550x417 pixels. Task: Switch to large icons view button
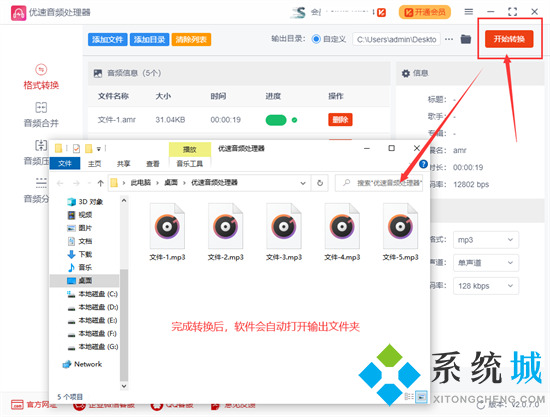pos(421,397)
